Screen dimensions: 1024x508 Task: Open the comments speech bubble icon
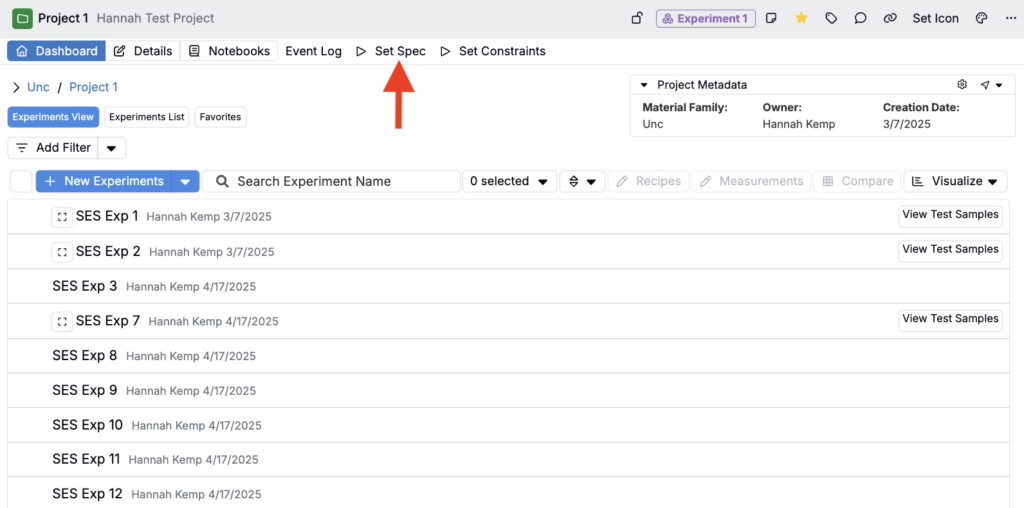(x=860, y=18)
